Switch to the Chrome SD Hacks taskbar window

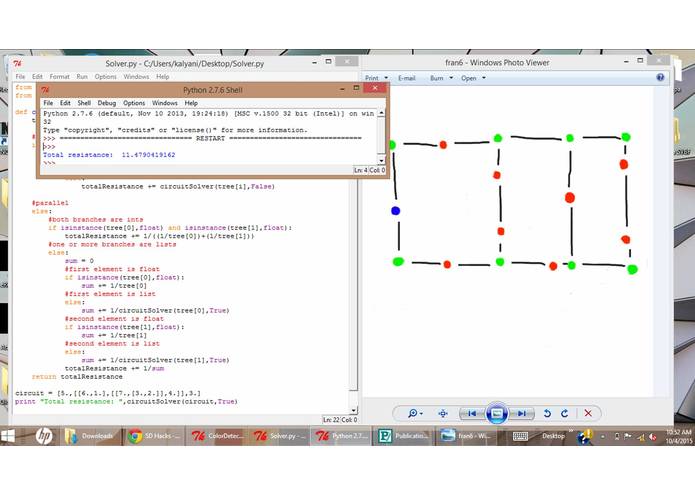[x=153, y=436]
